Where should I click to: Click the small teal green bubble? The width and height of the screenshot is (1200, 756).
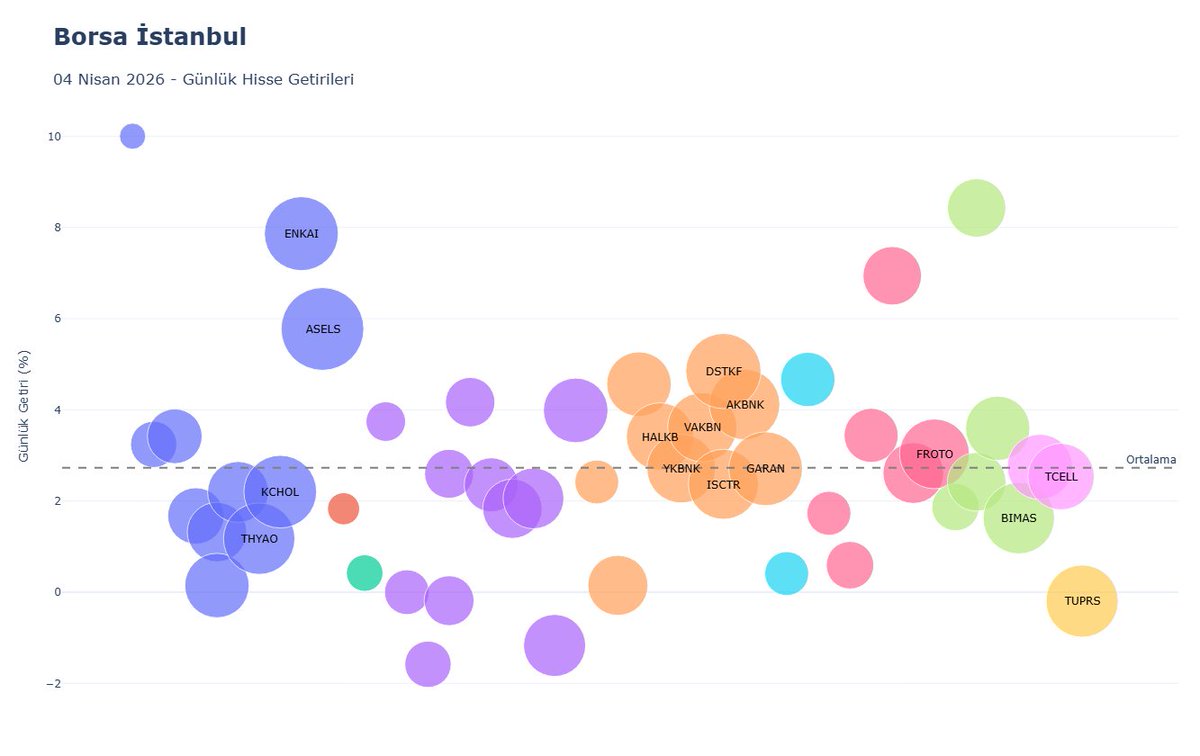click(364, 573)
